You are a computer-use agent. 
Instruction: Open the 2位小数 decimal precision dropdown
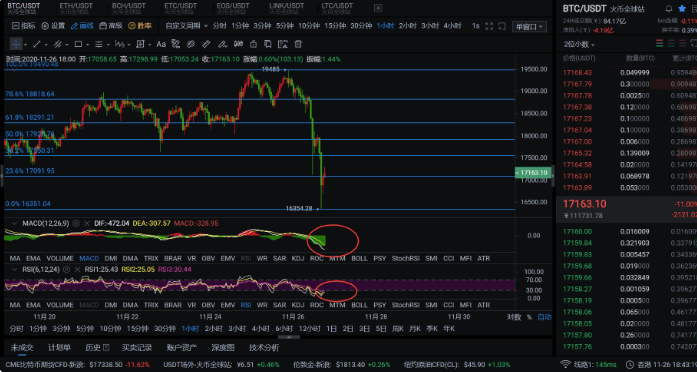tap(579, 44)
